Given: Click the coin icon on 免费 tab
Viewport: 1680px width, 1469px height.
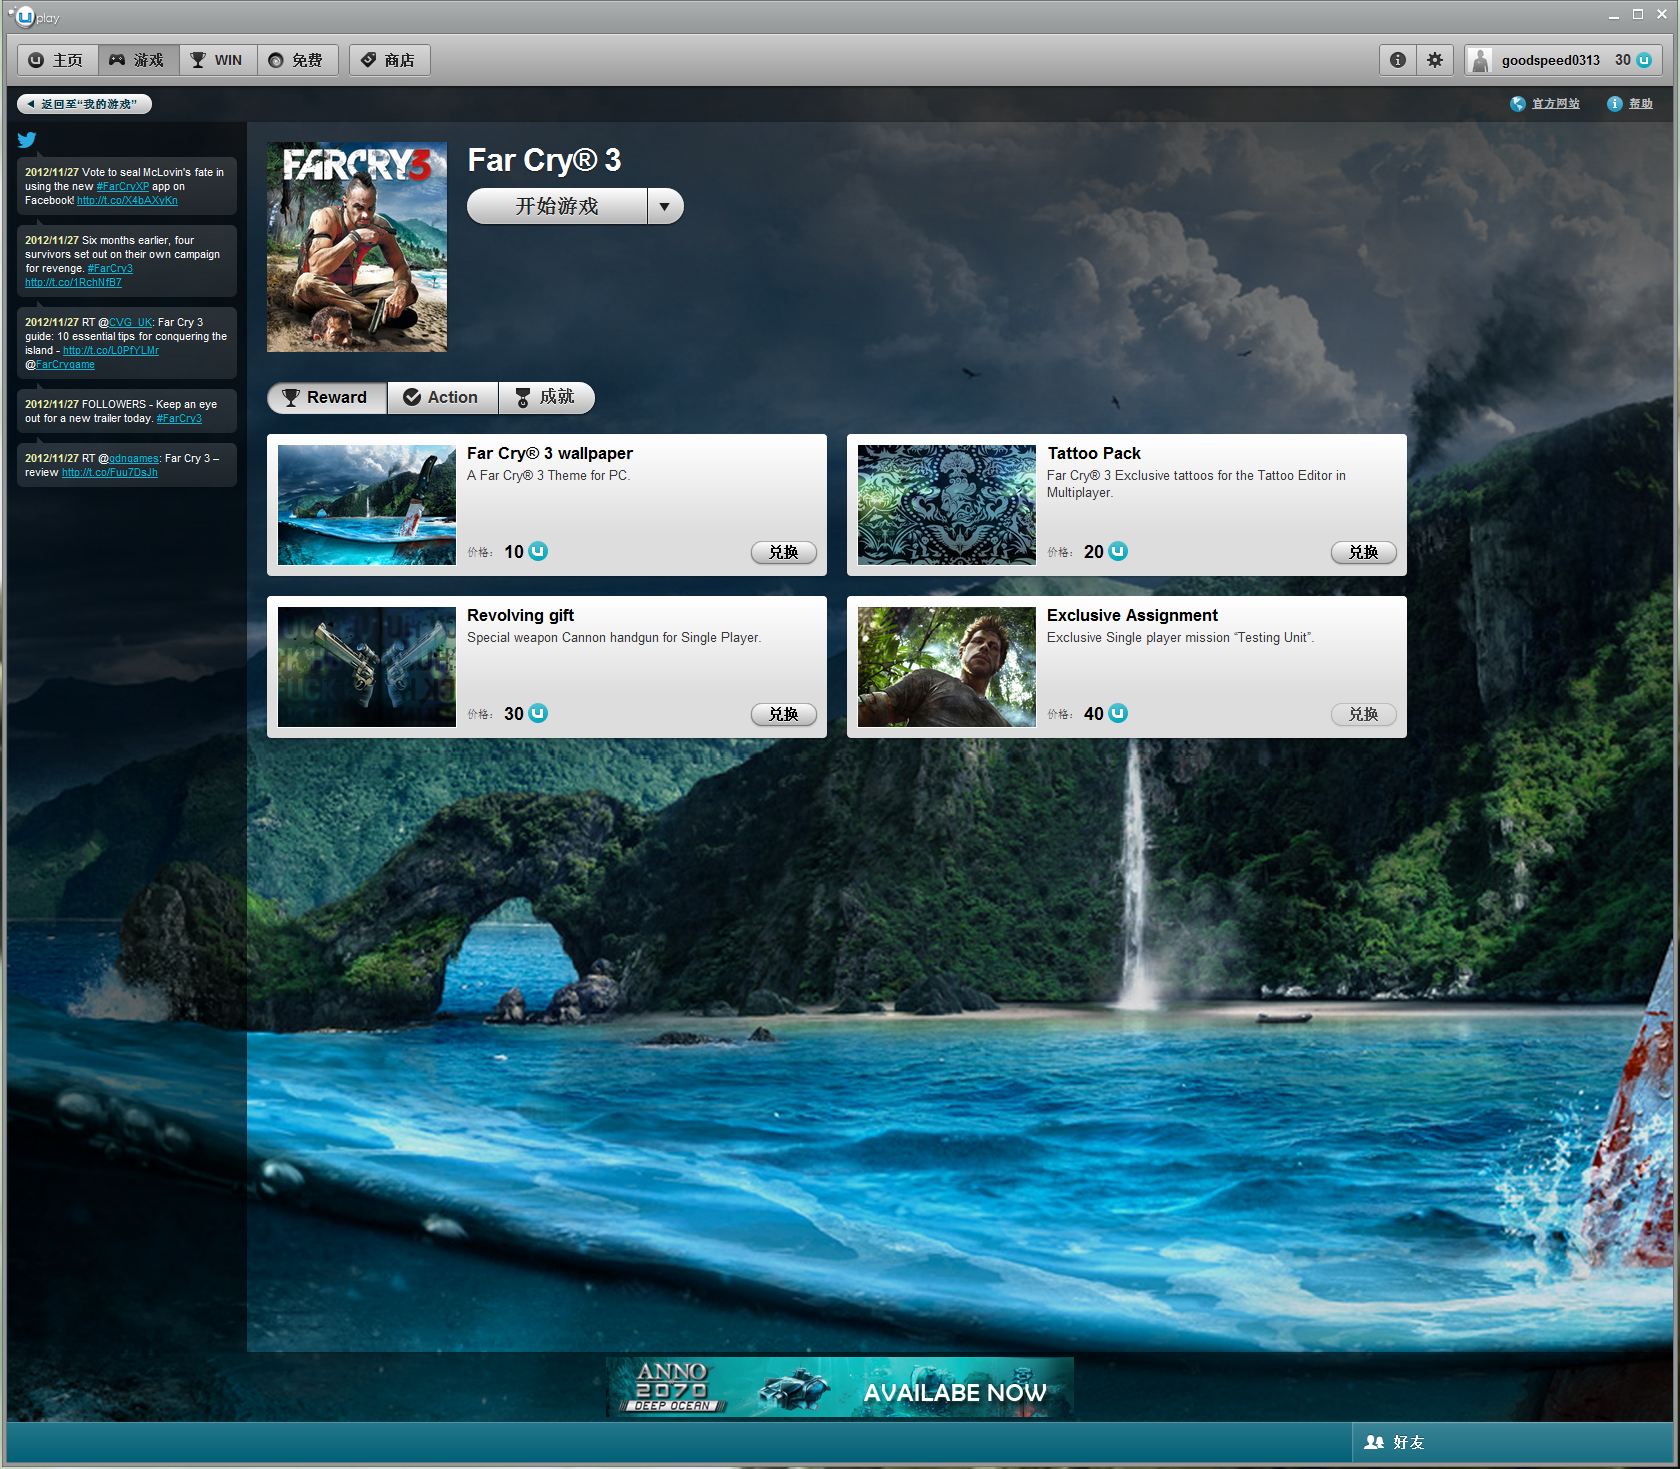Looking at the screenshot, I should [x=276, y=60].
